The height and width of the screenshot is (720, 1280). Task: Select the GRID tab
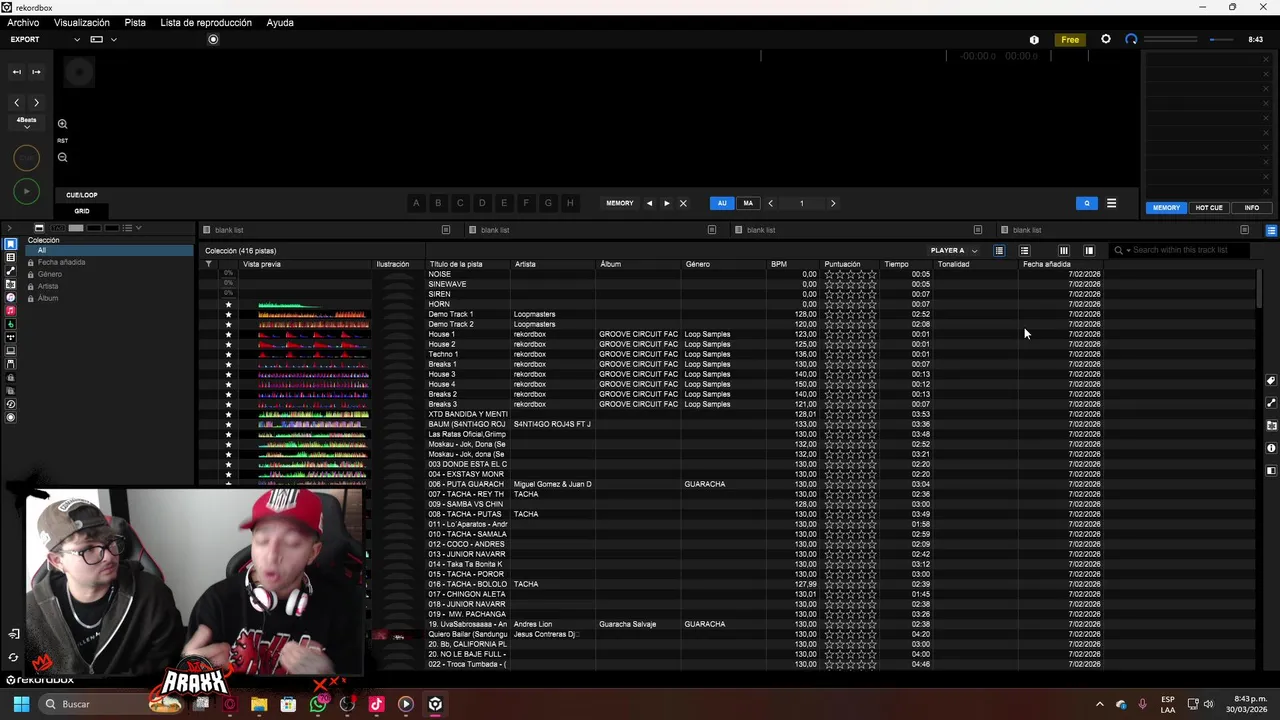82,211
